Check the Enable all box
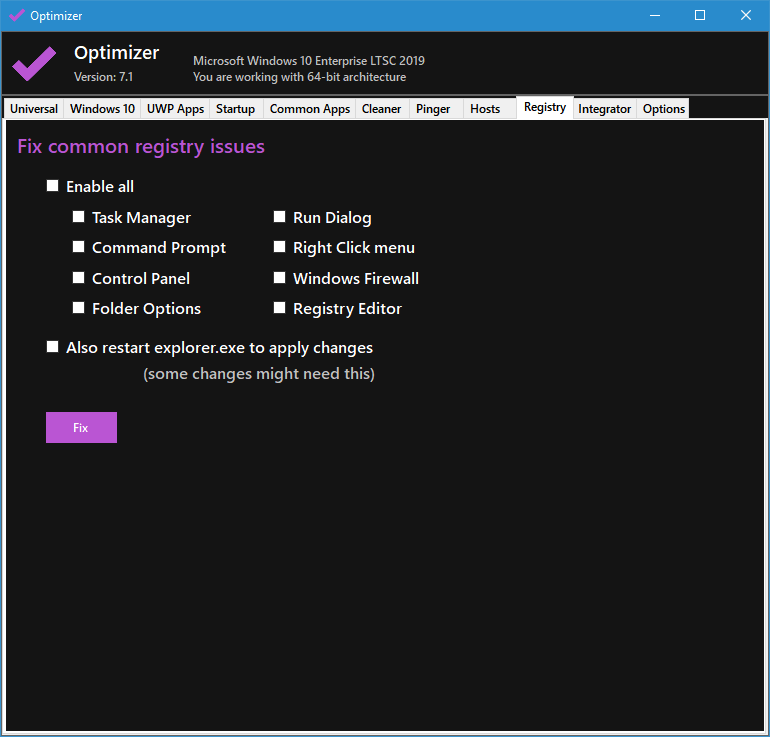The image size is (770, 737). (53, 186)
